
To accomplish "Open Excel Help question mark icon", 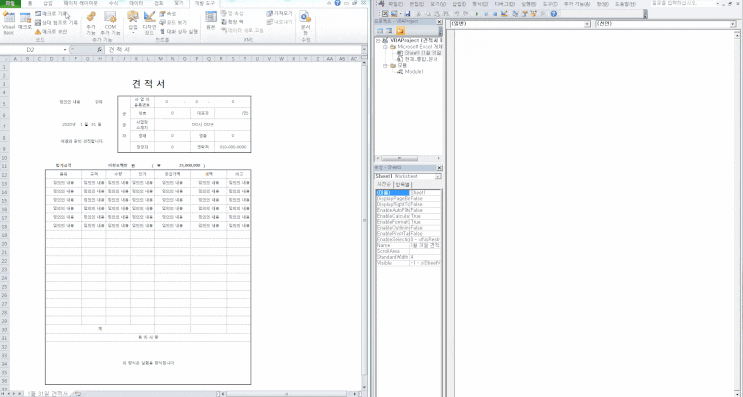I will [337, 3].
